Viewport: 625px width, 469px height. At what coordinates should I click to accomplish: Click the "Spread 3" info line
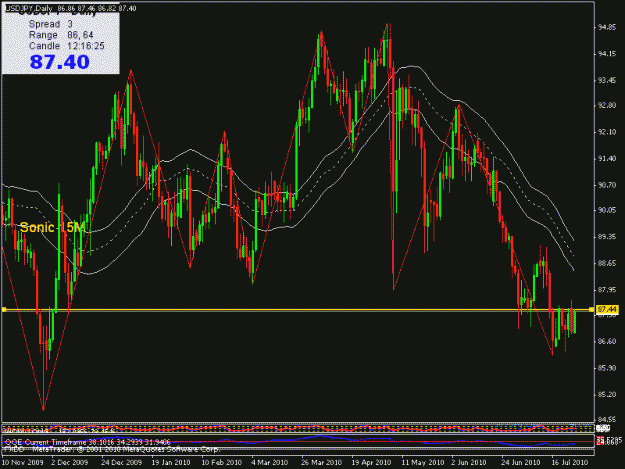(51, 24)
